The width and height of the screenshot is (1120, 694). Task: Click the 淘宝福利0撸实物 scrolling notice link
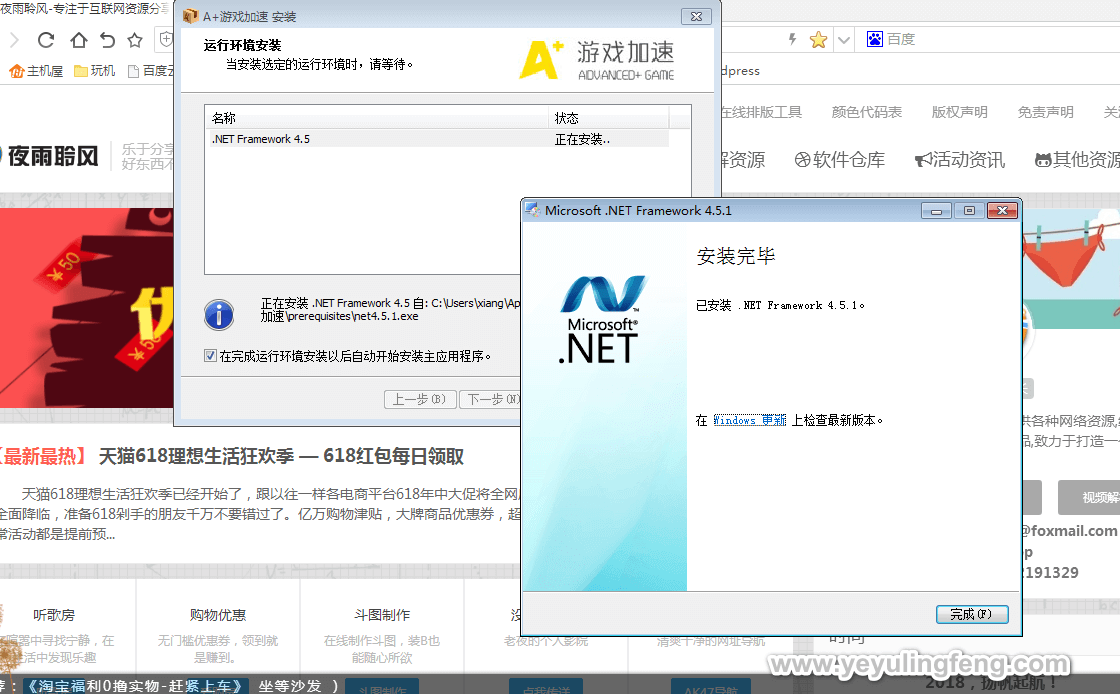[136, 685]
